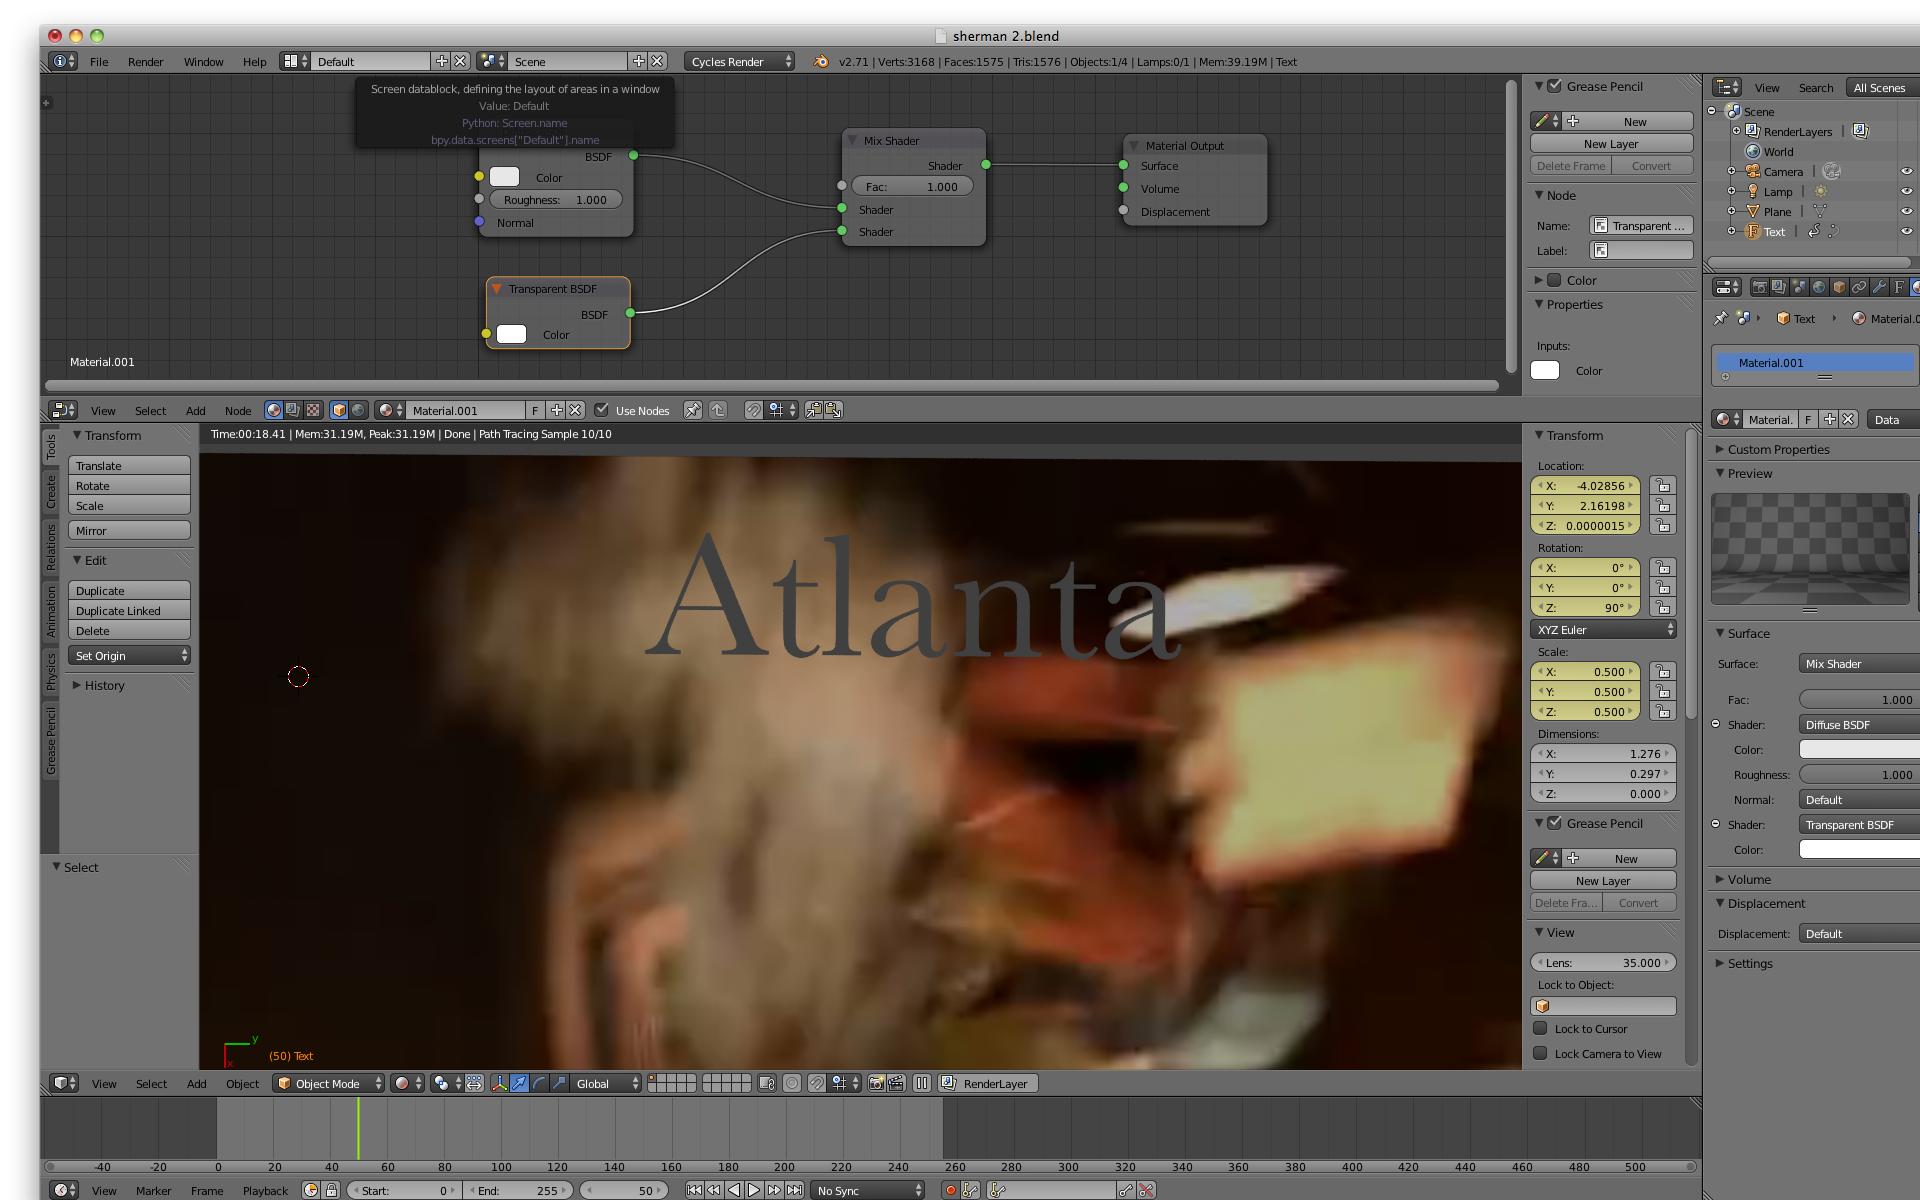1920x1200 pixels.
Task: Select texture nodes tree type icon
Action: click(x=313, y=410)
